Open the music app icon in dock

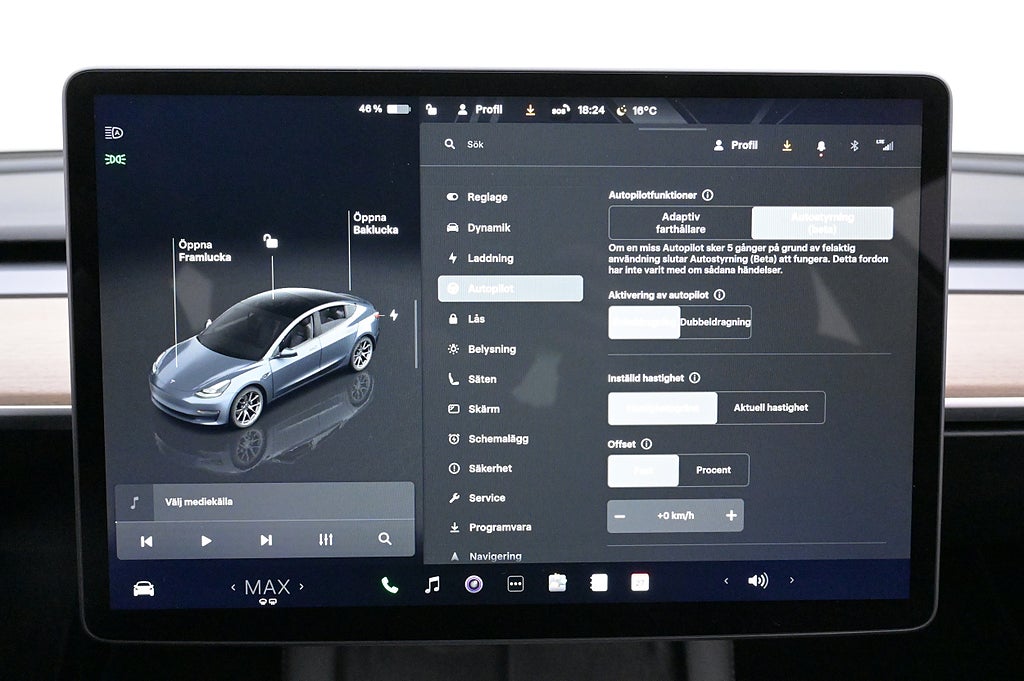(x=432, y=584)
